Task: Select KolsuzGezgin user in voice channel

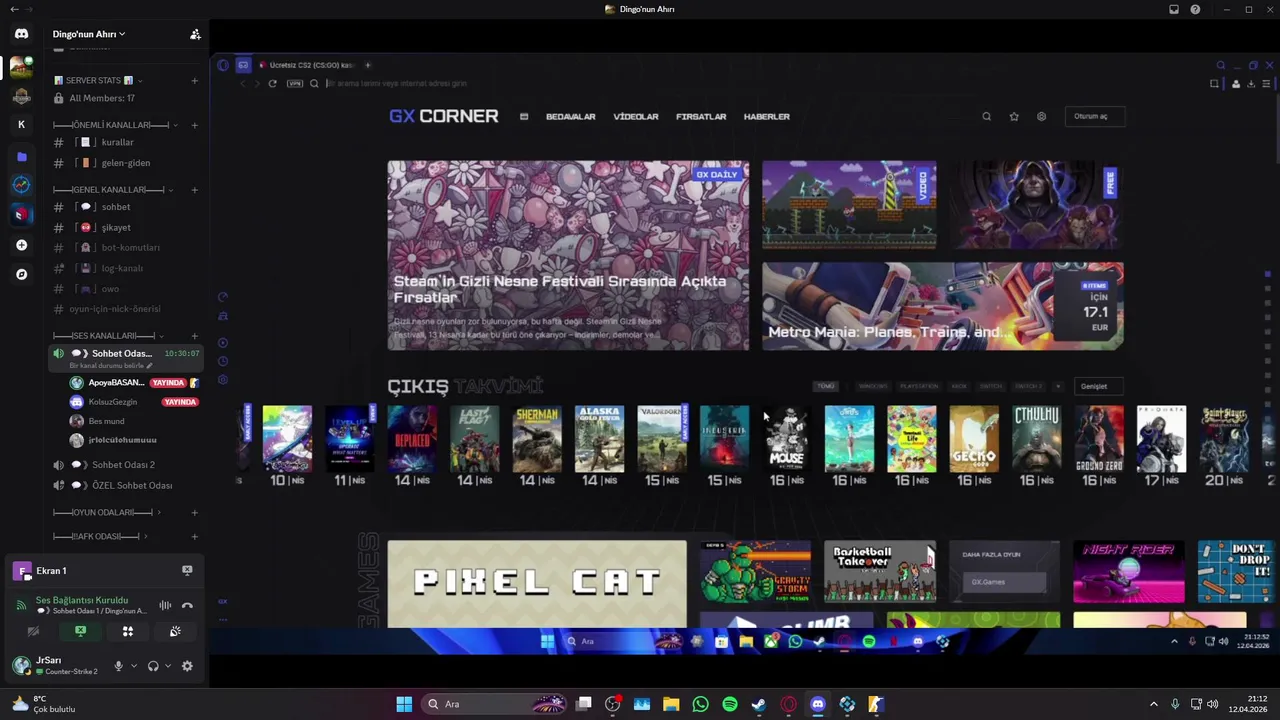Action: (x=134, y=402)
